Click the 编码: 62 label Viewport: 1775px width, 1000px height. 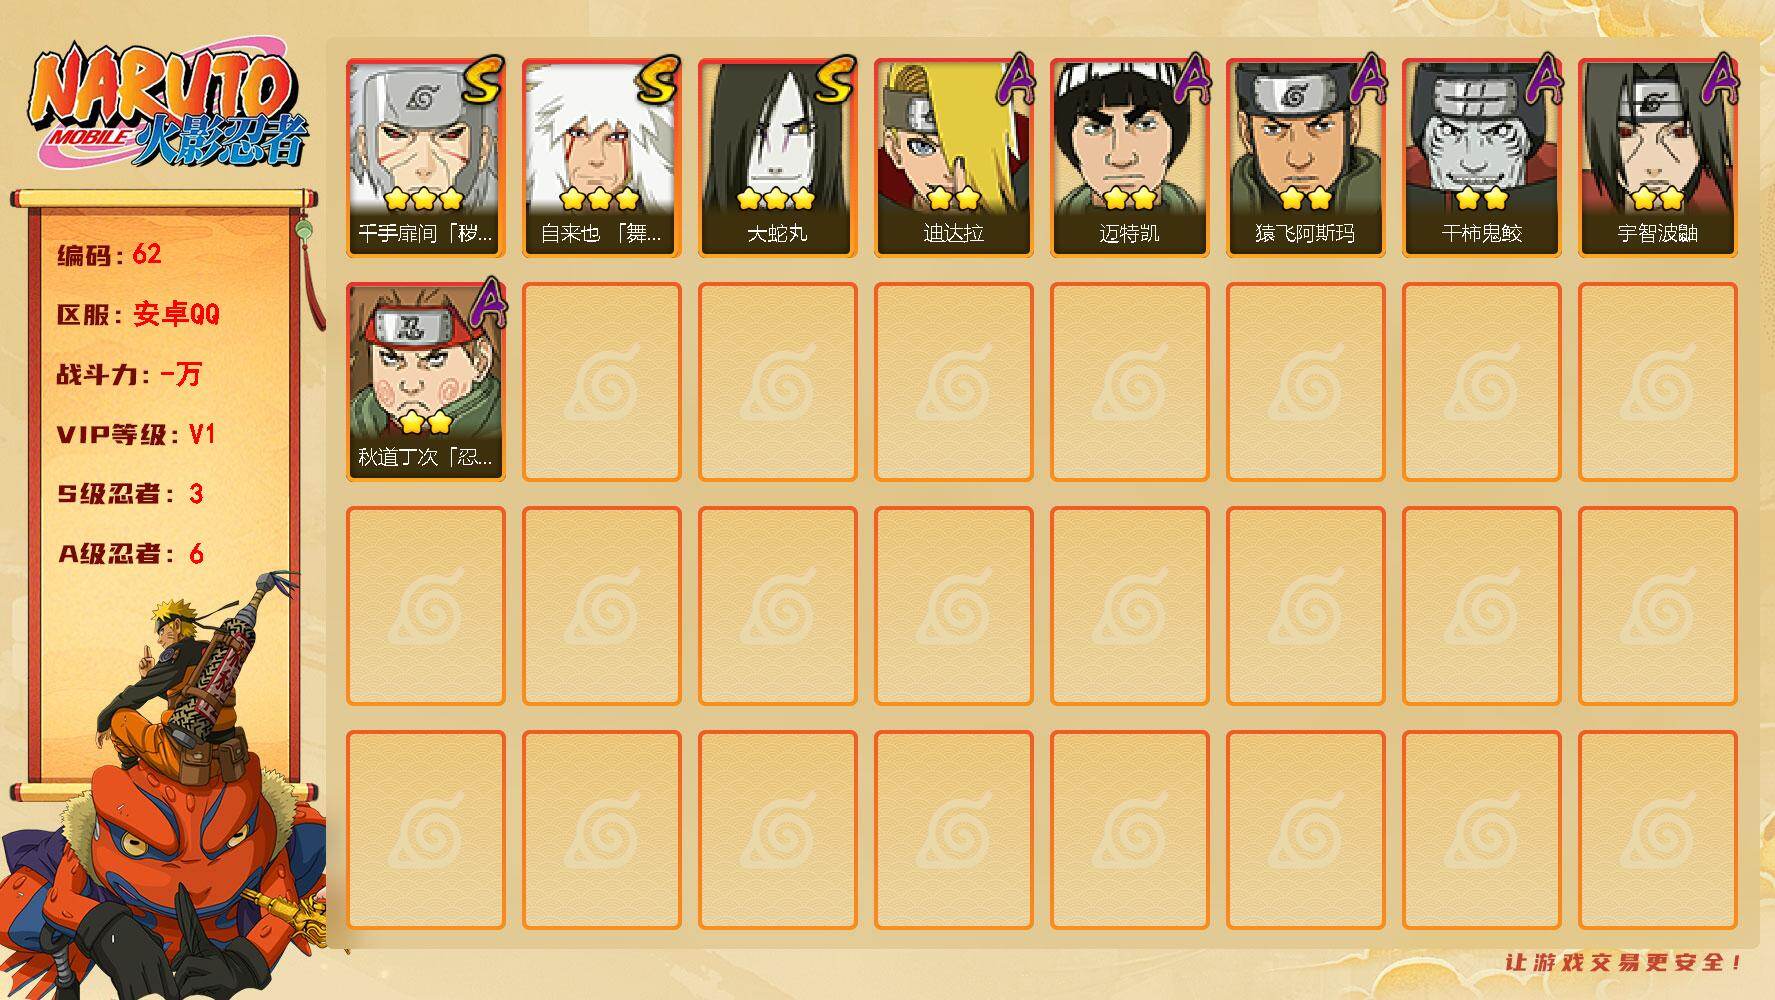(x=108, y=255)
